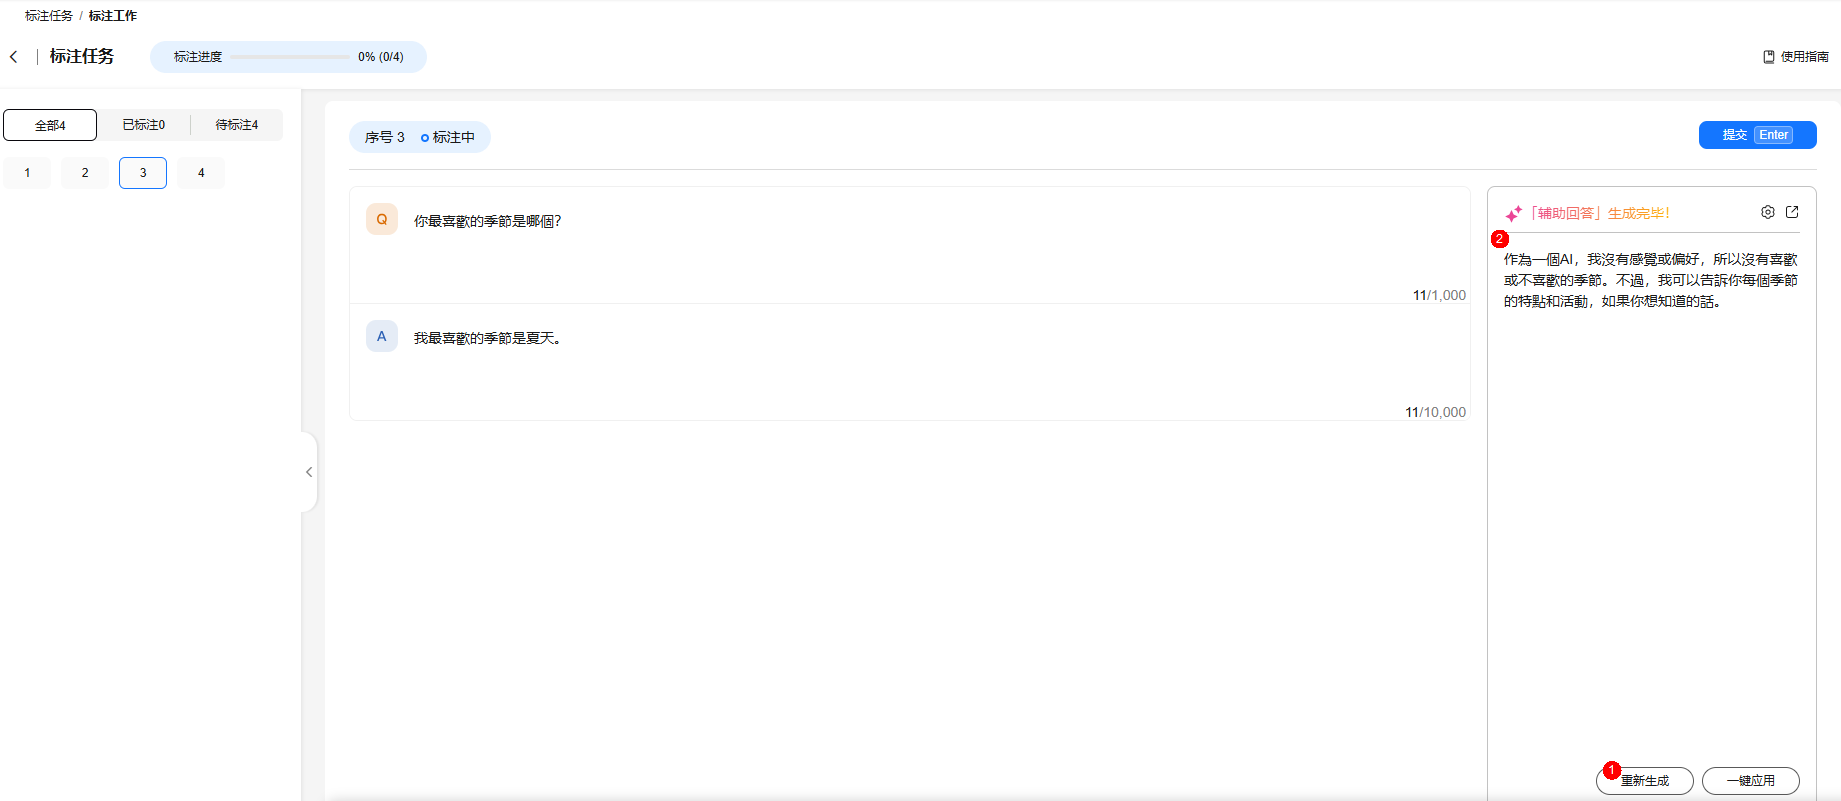Select item number 4 in list
1841x801 pixels.
point(201,173)
